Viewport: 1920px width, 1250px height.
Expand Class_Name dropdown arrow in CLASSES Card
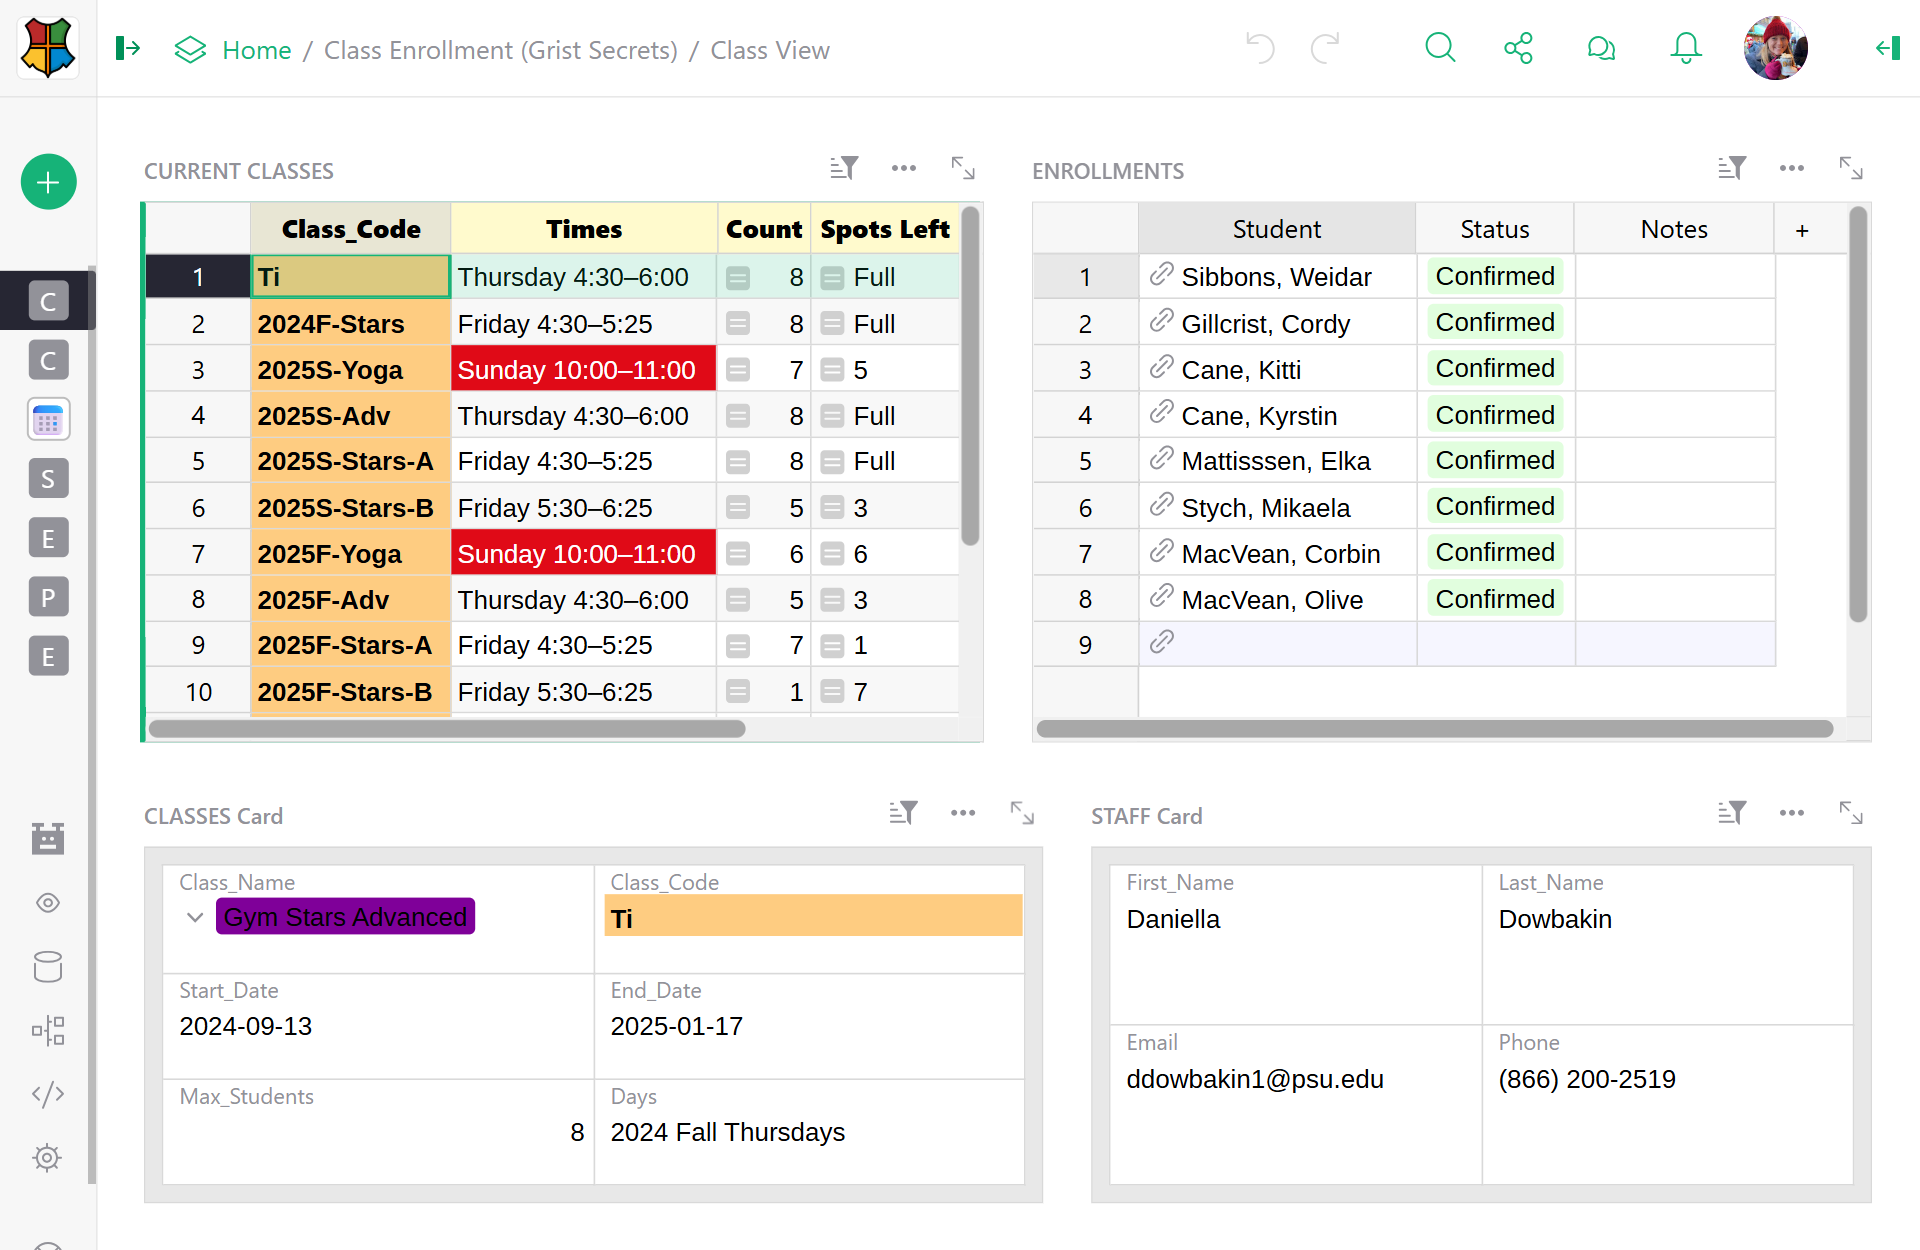click(x=195, y=917)
